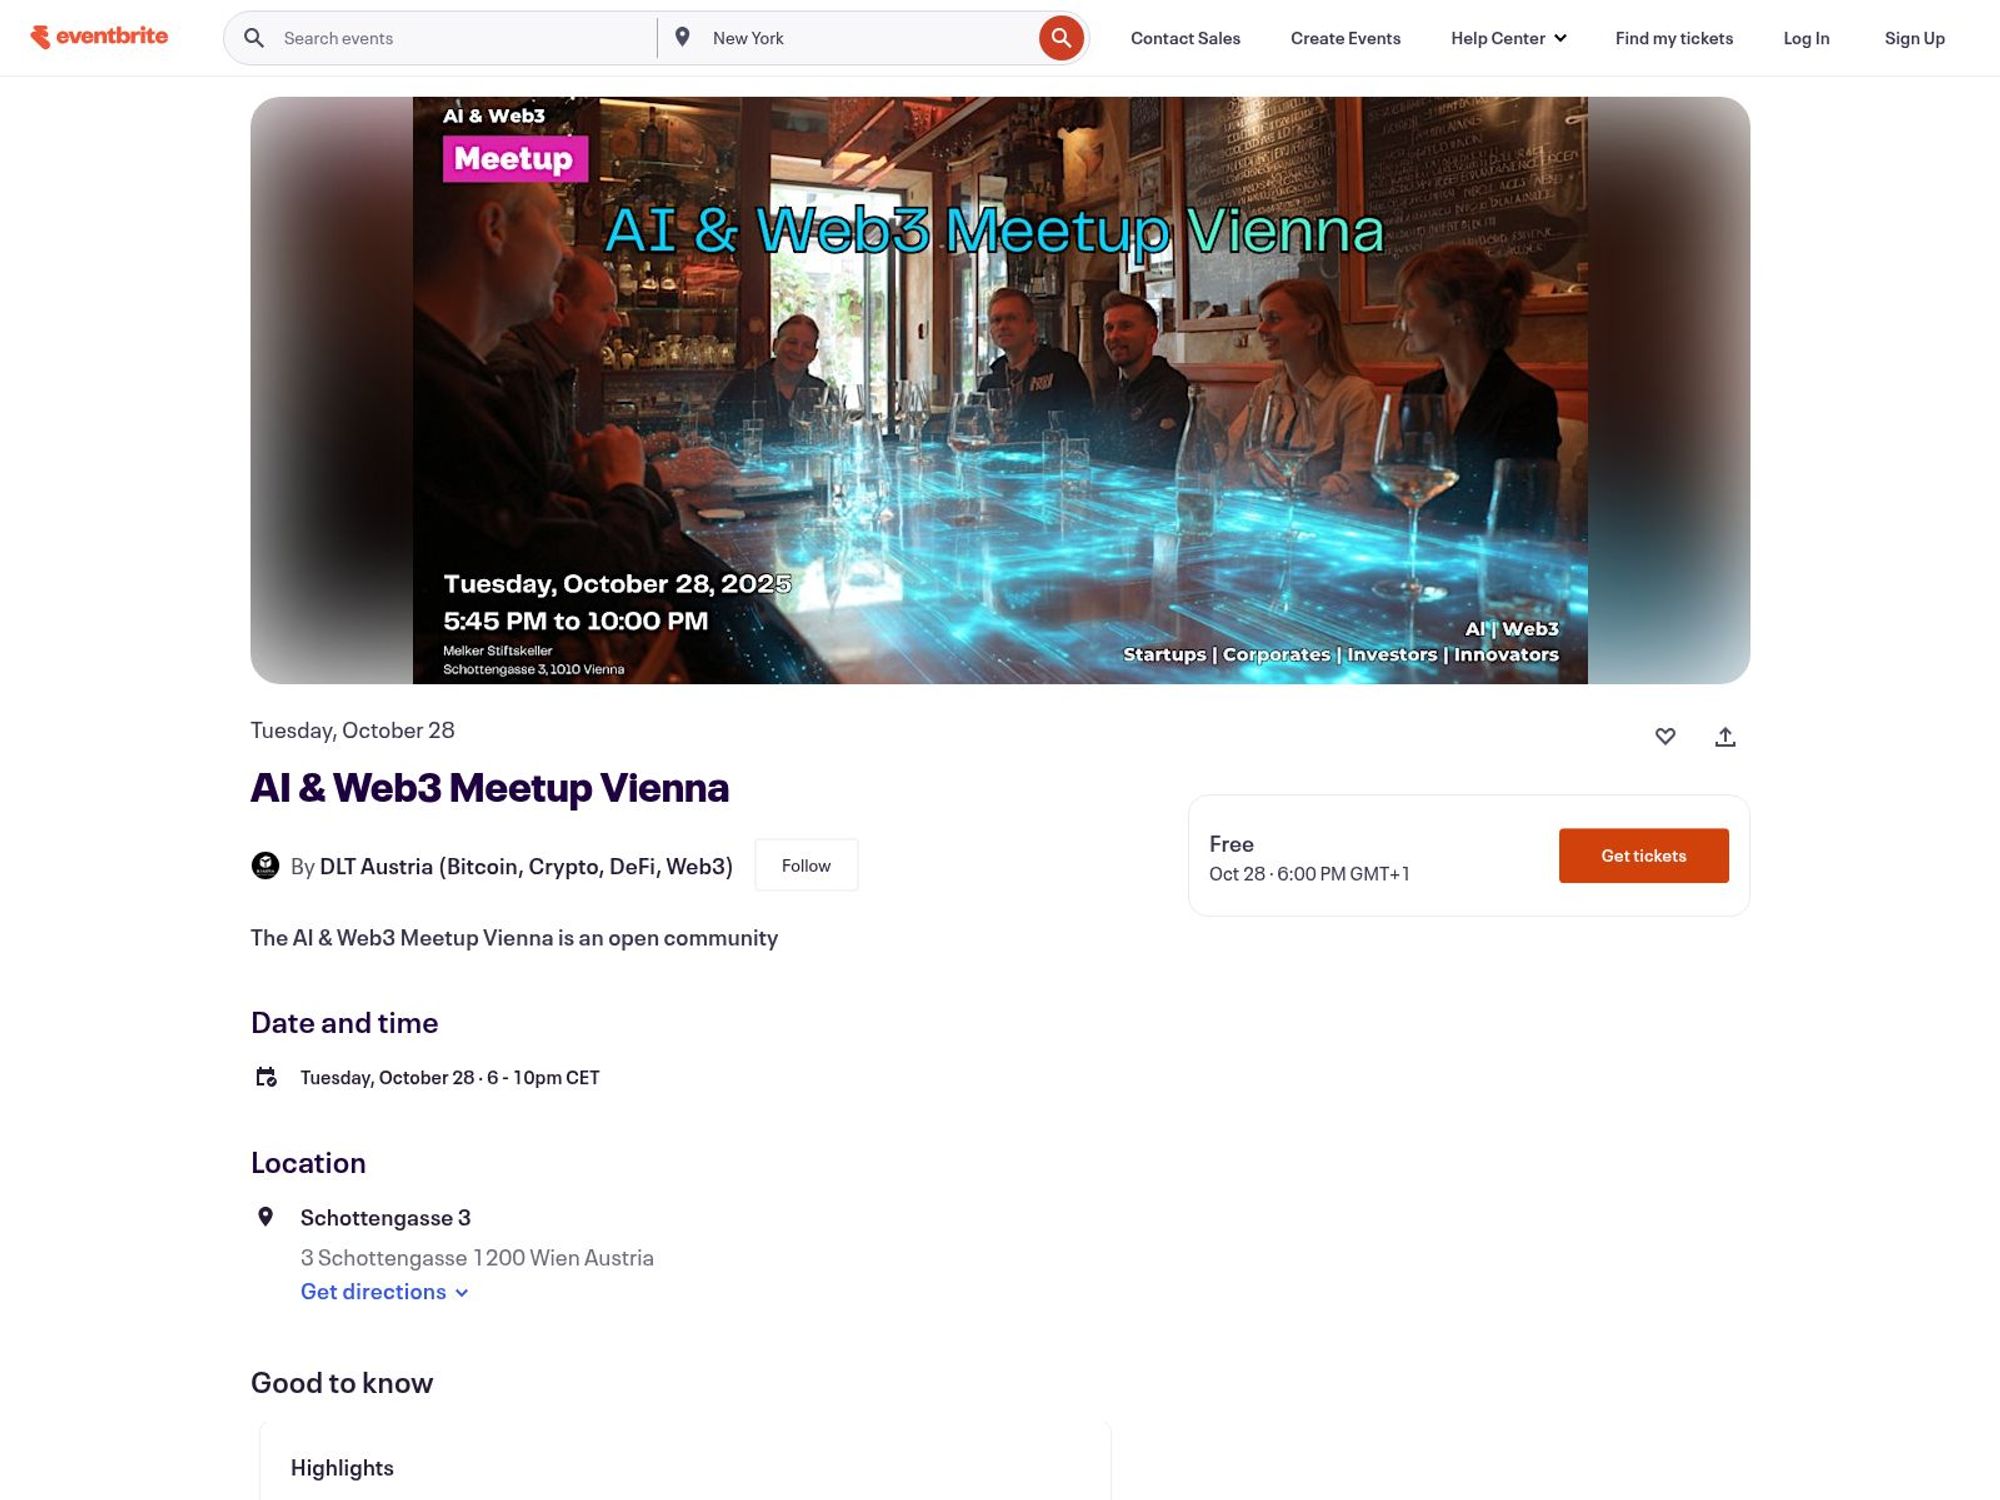The height and width of the screenshot is (1500, 2000).
Task: Open the AI & Web3 Meetup banner image
Action: tap(1000, 390)
